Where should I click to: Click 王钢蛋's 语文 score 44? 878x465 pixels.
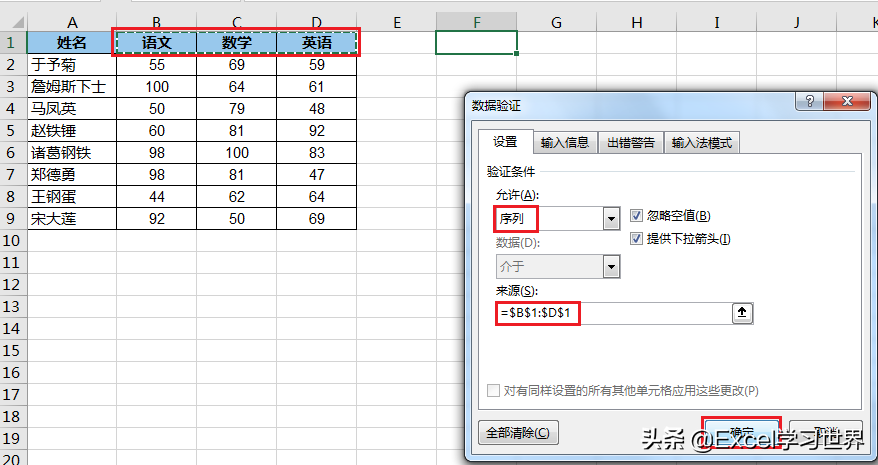[156, 197]
